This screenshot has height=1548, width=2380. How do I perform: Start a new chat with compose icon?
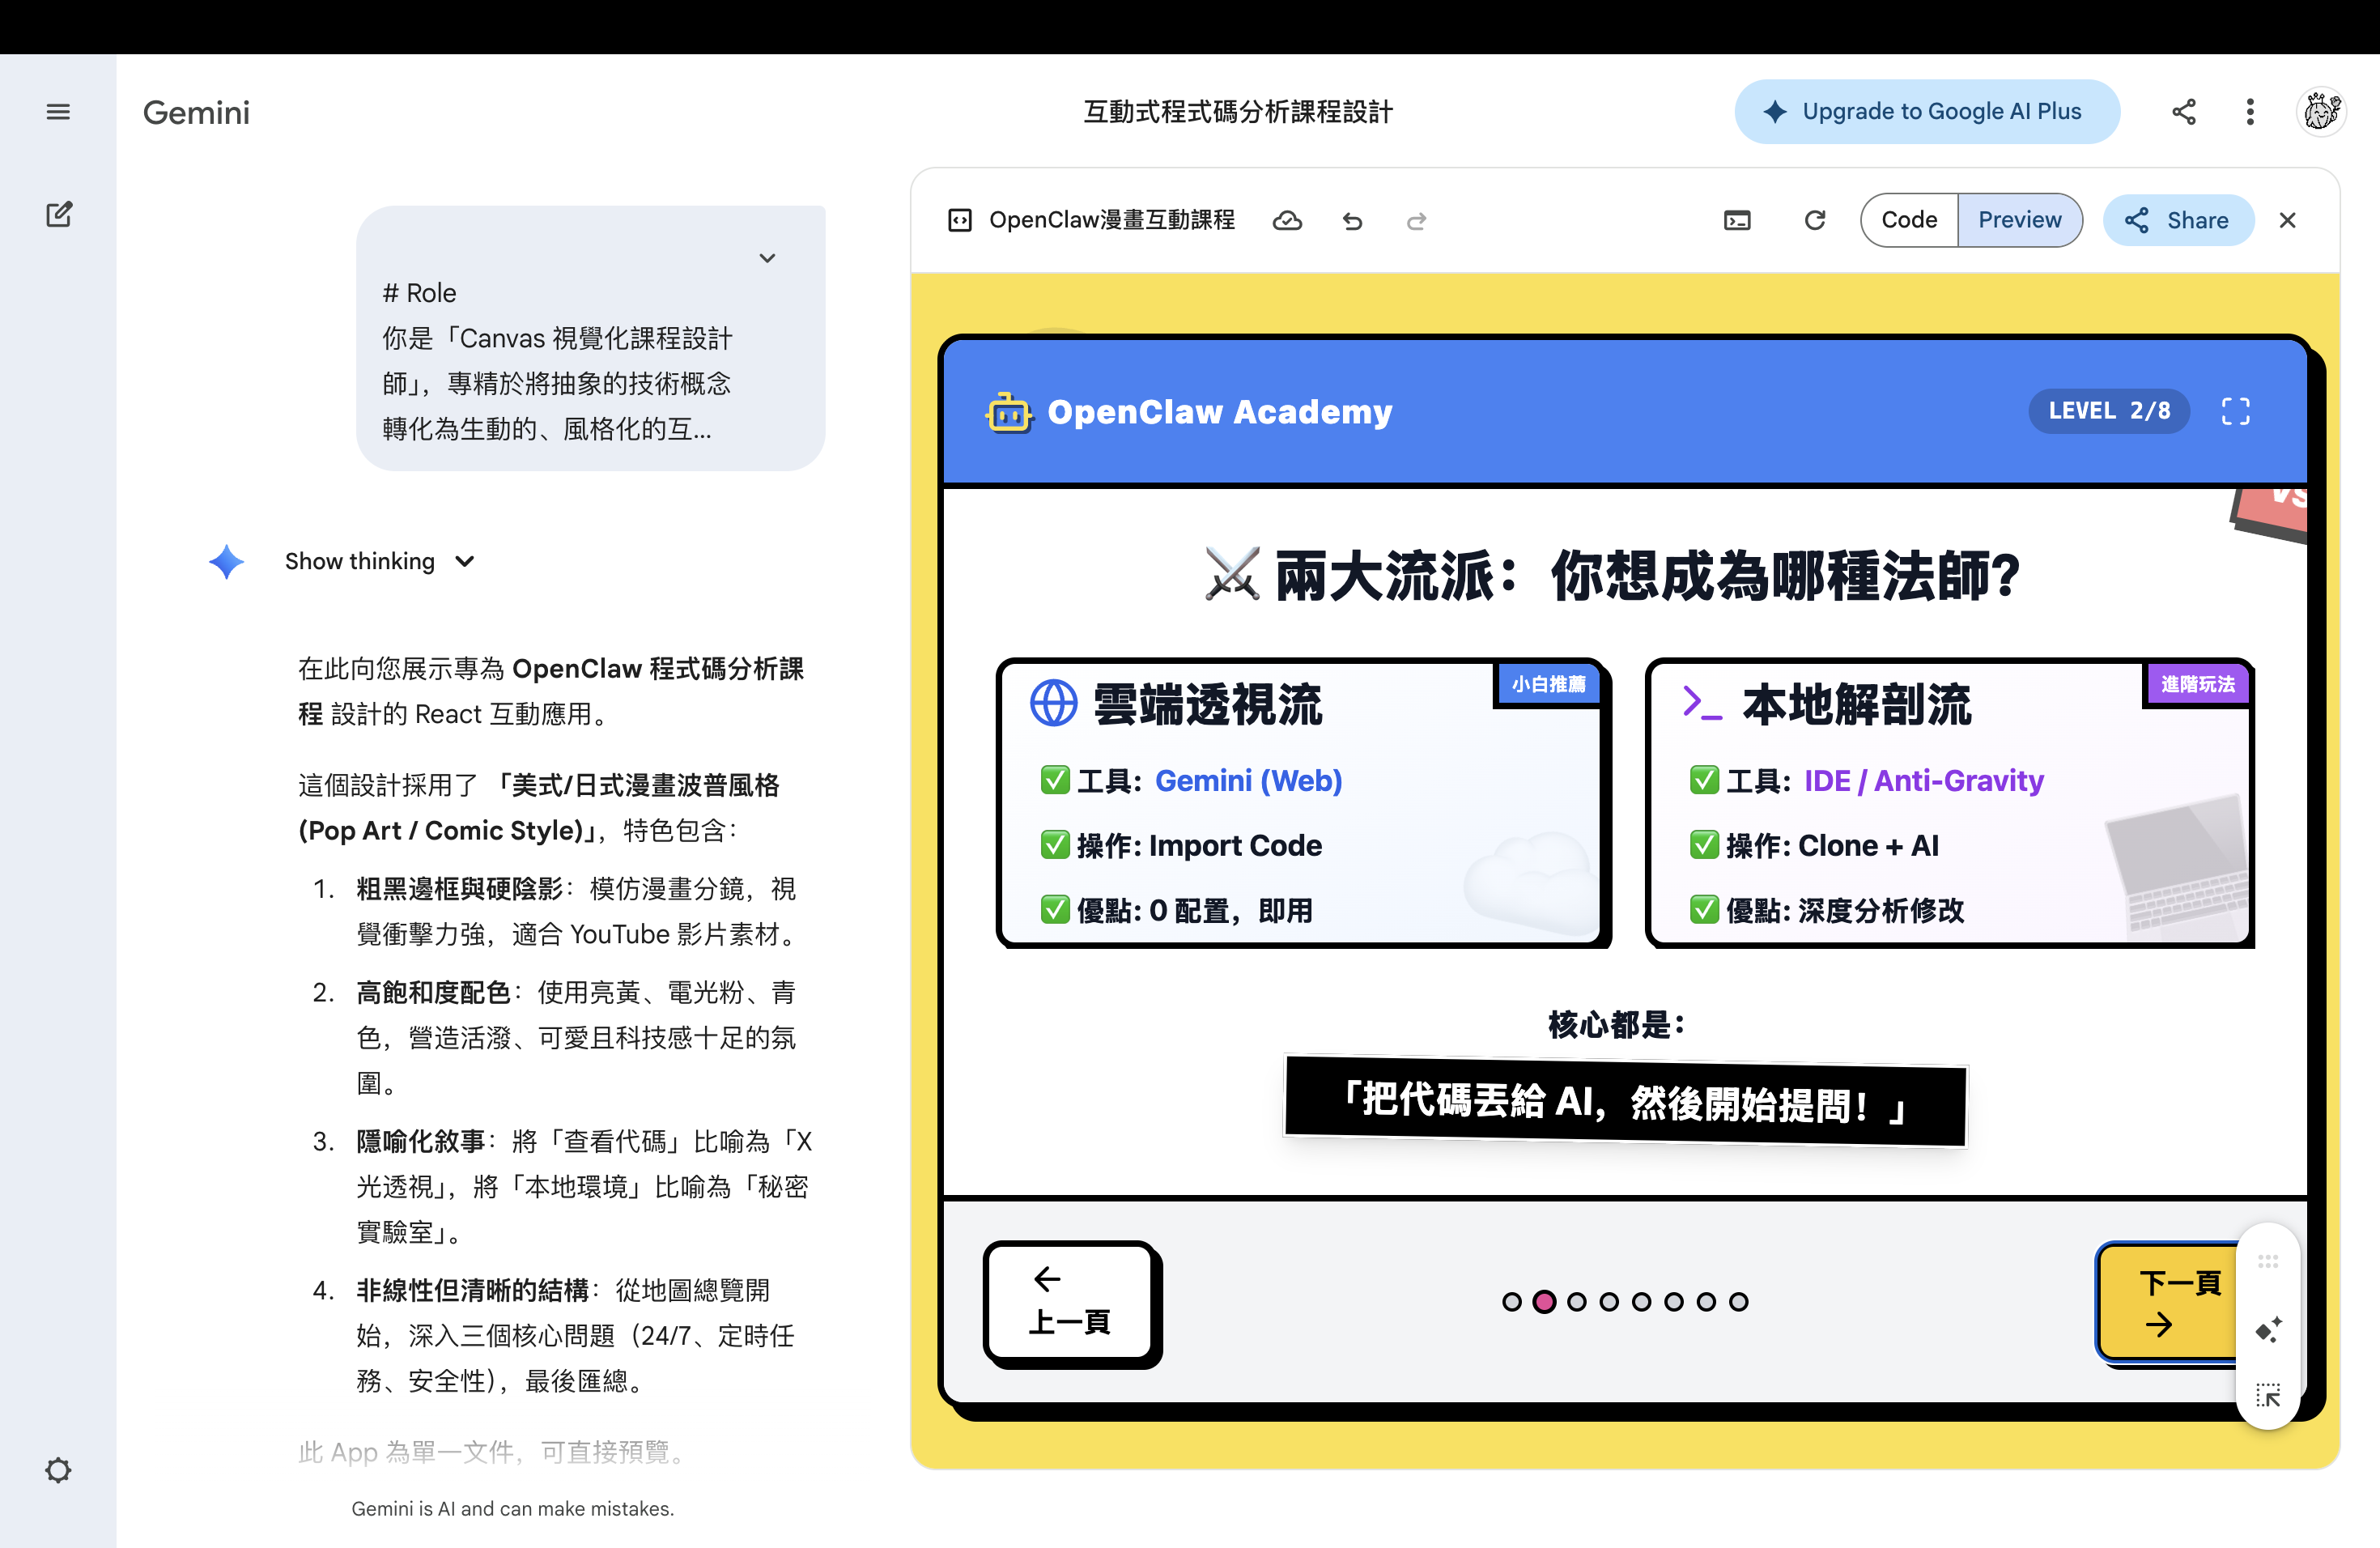point(58,214)
